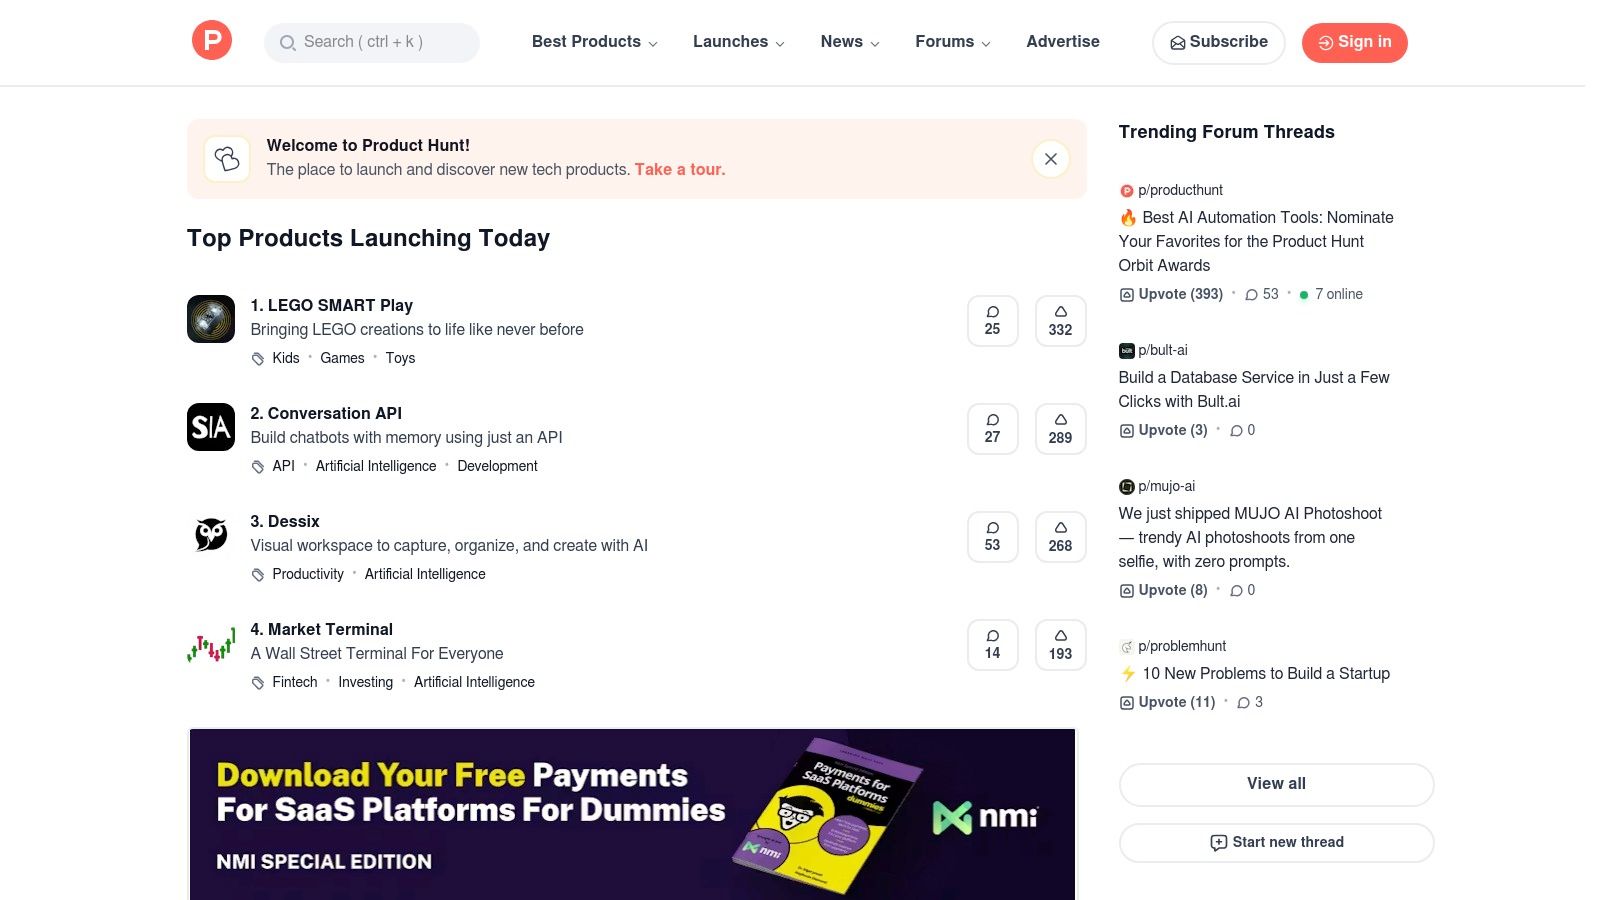The width and height of the screenshot is (1600, 900).
Task: Expand the Best Products dropdown
Action: tap(586, 42)
